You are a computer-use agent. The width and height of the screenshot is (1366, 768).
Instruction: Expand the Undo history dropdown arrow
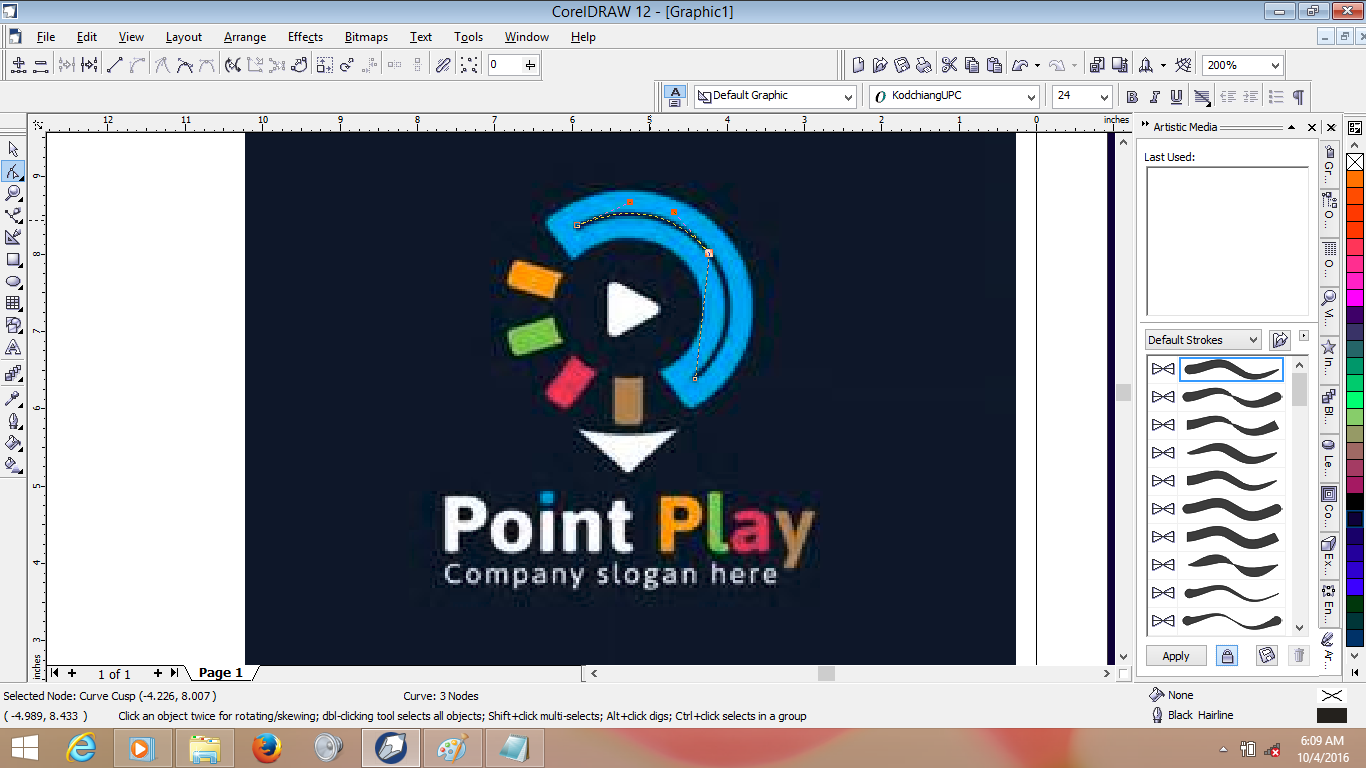click(1037, 66)
